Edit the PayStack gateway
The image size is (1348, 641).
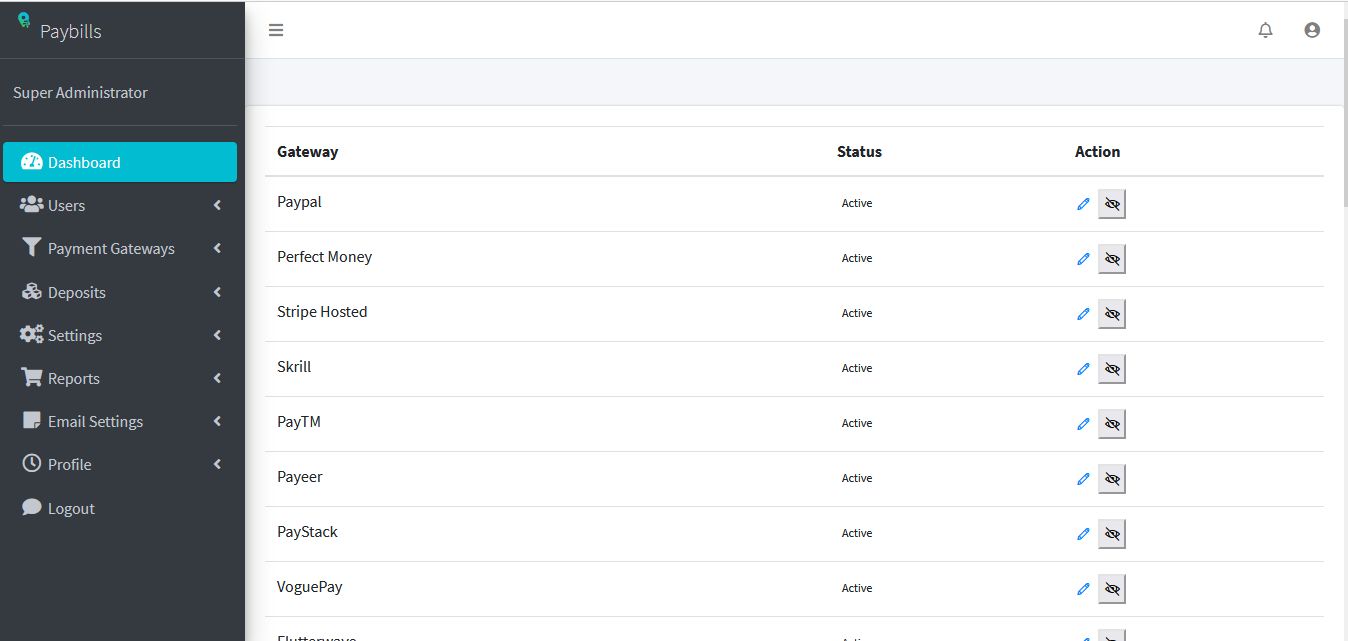coord(1083,534)
